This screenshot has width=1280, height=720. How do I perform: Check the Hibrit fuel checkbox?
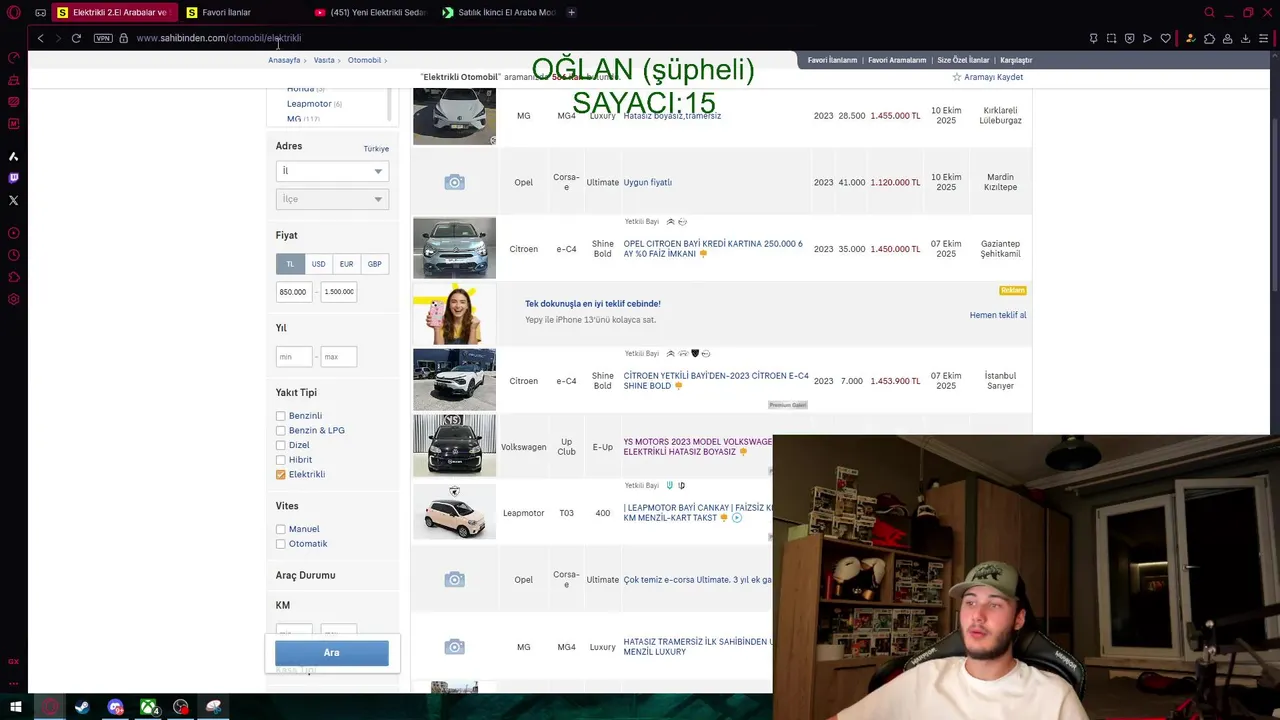(x=281, y=460)
